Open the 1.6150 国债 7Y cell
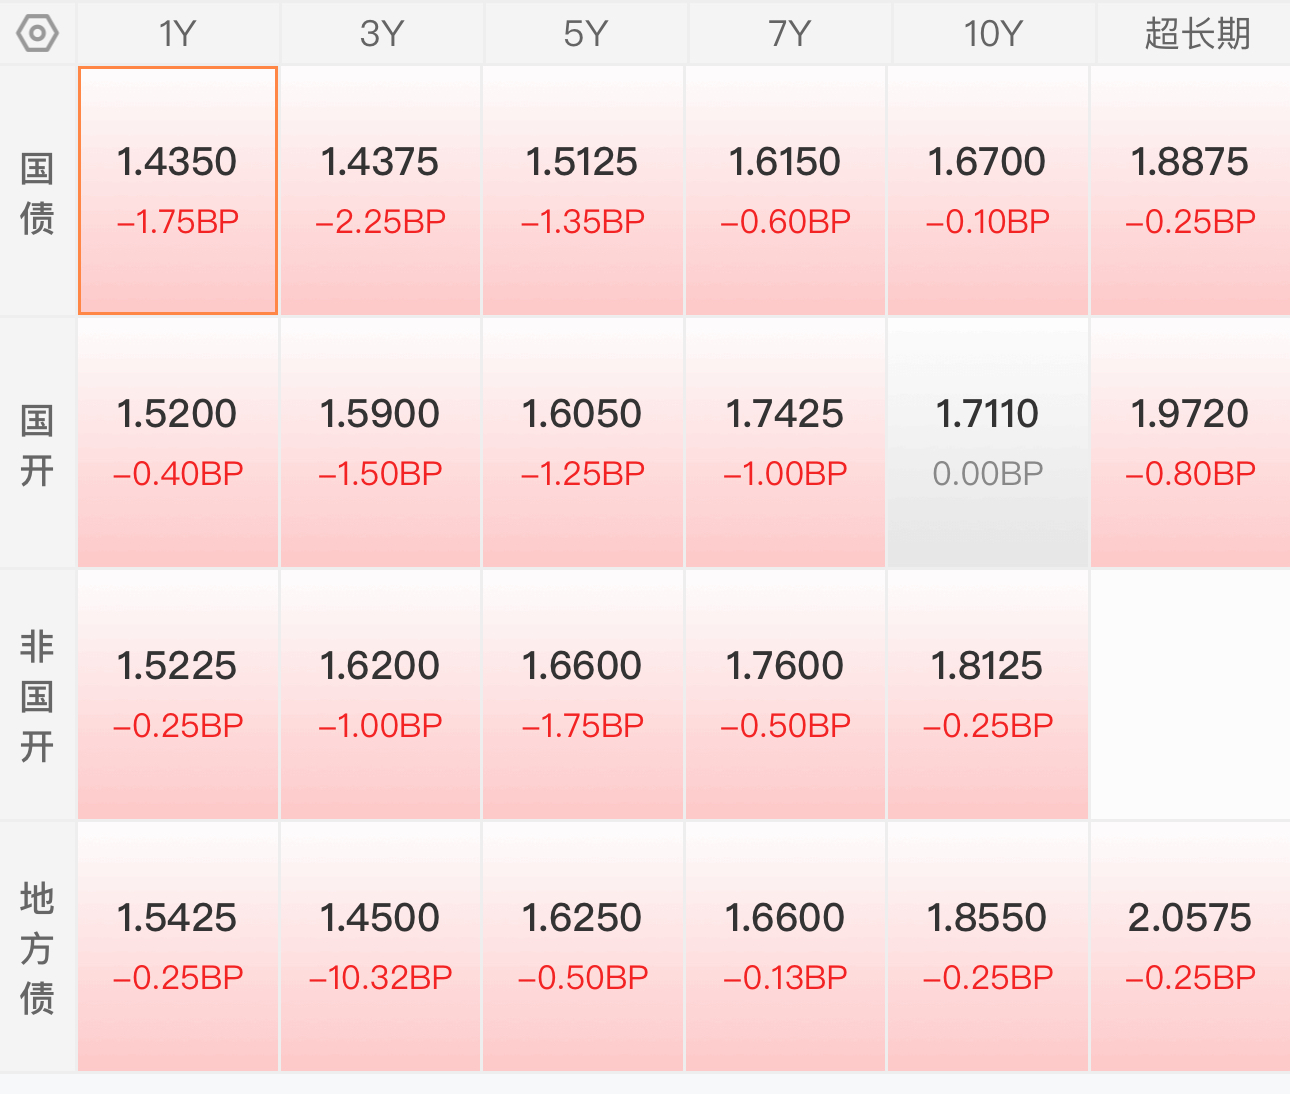The width and height of the screenshot is (1290, 1094). pyautogui.click(x=785, y=190)
